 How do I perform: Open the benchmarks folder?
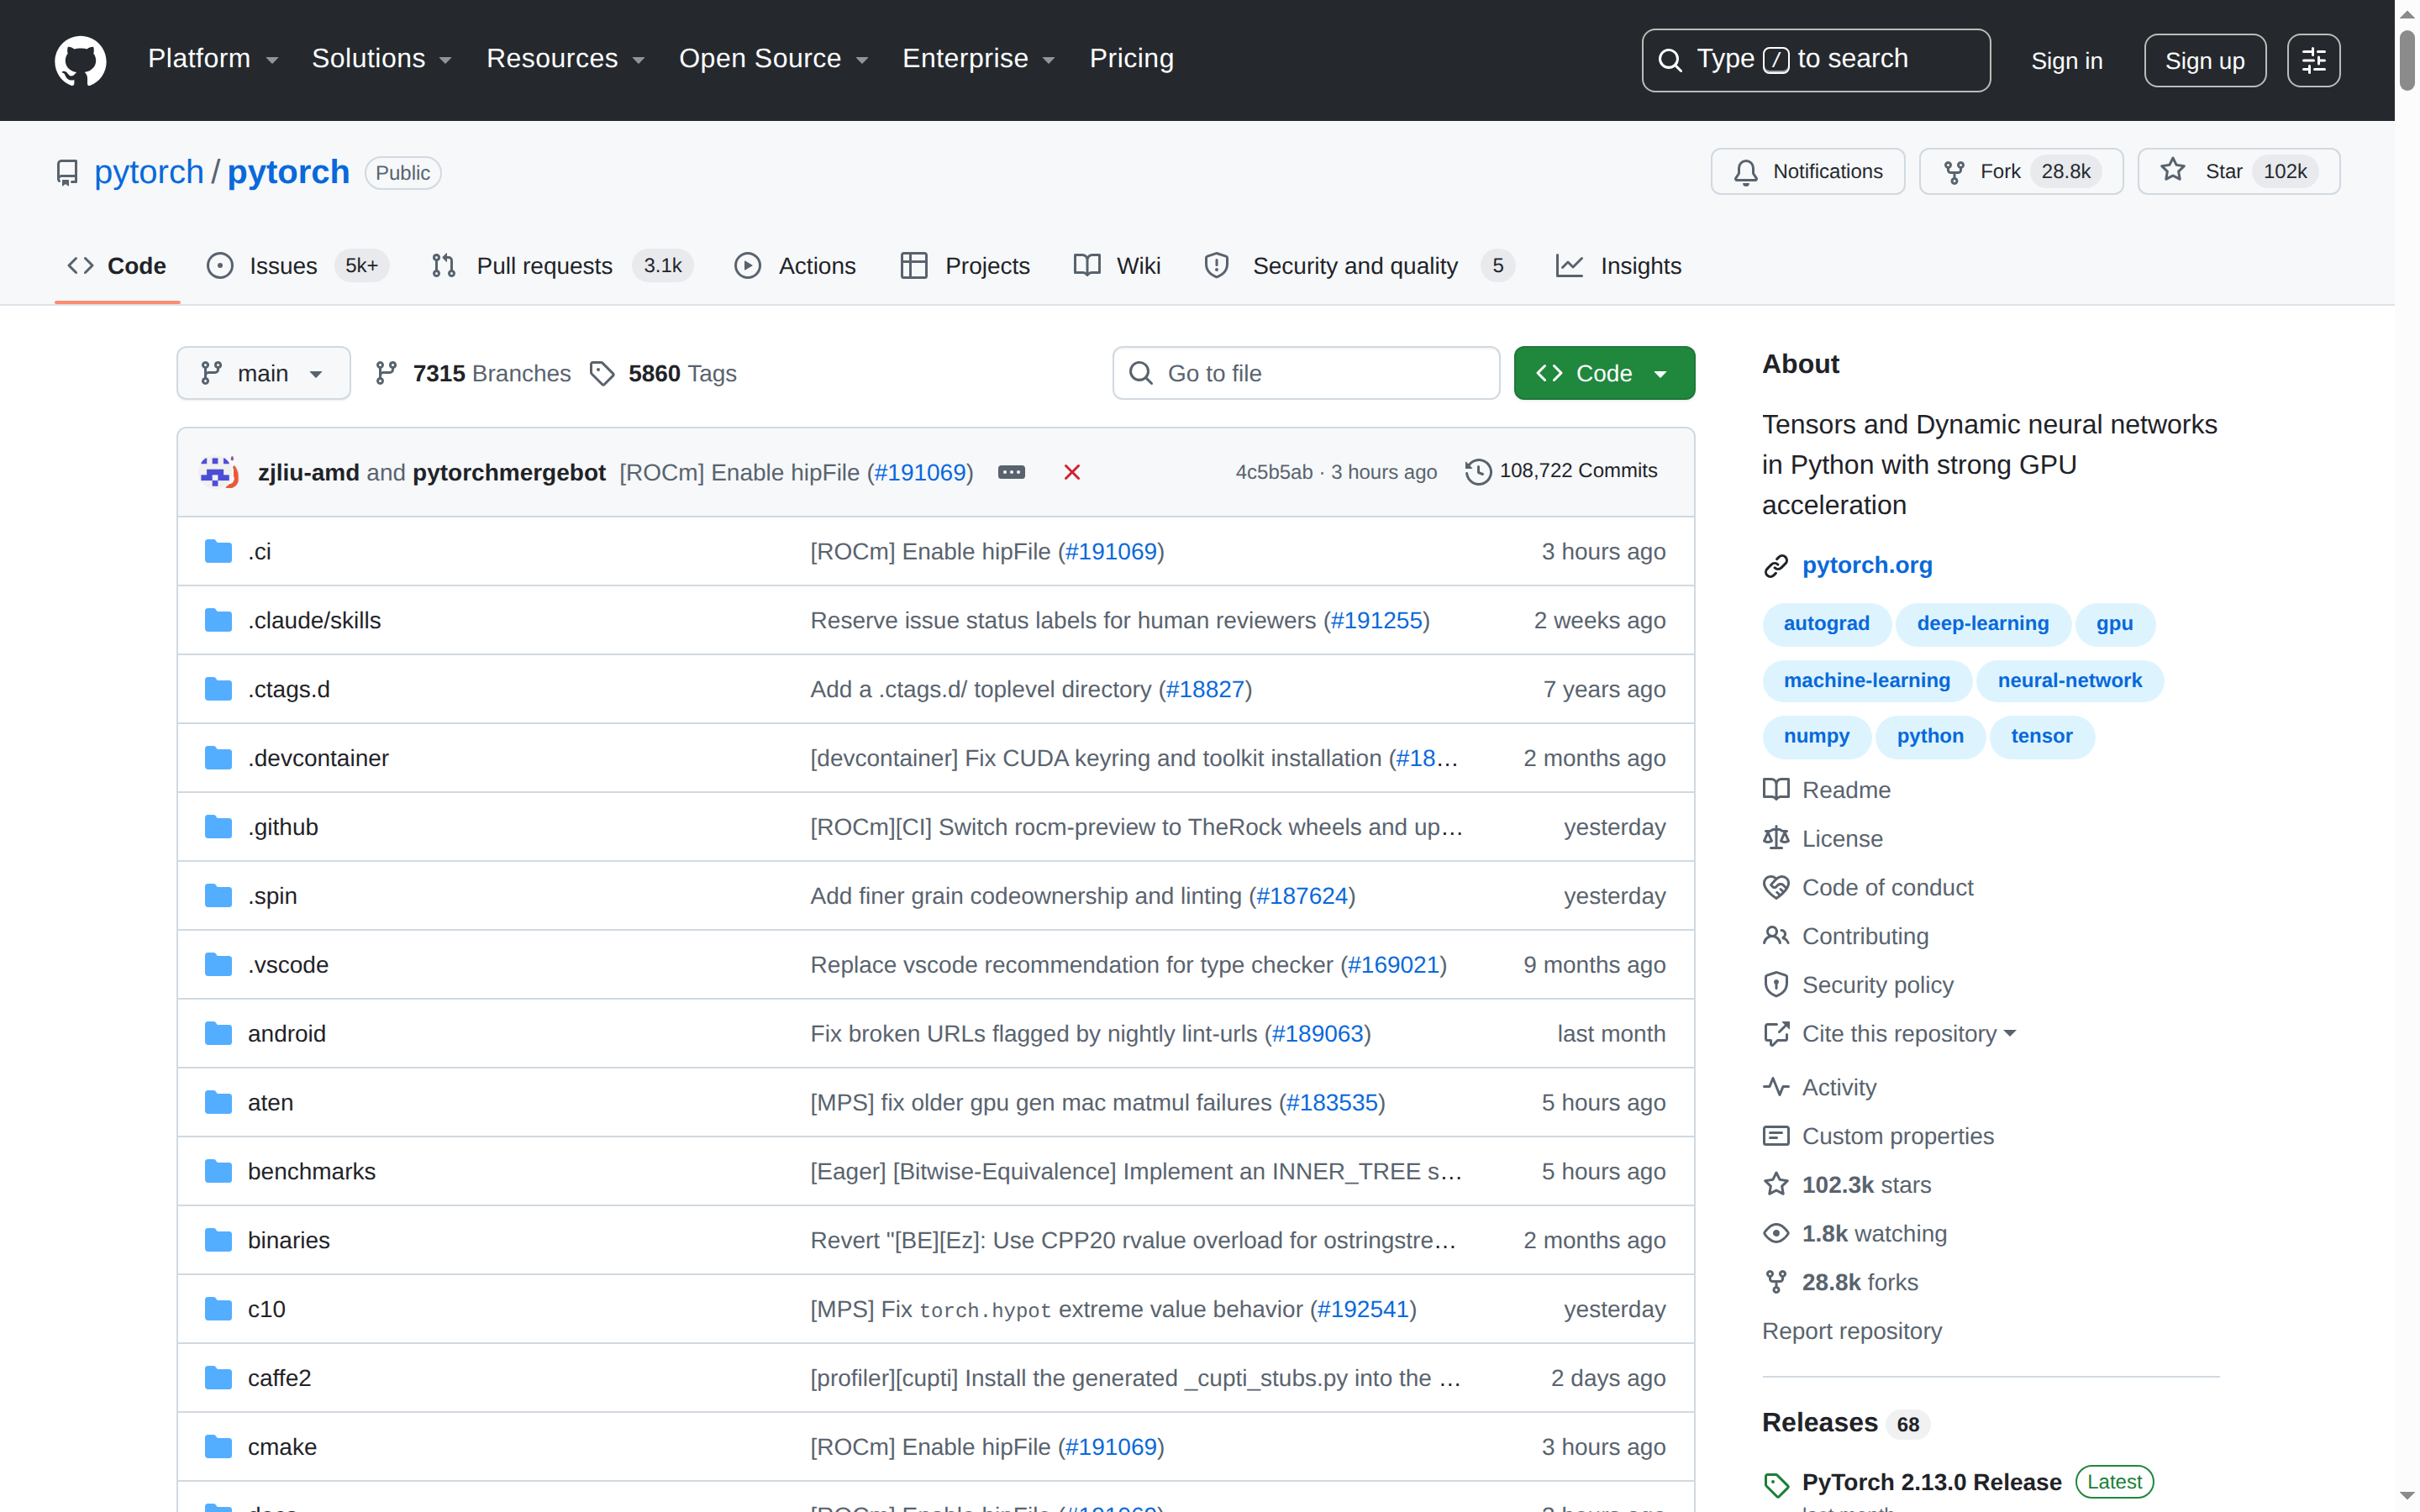click(x=311, y=1171)
